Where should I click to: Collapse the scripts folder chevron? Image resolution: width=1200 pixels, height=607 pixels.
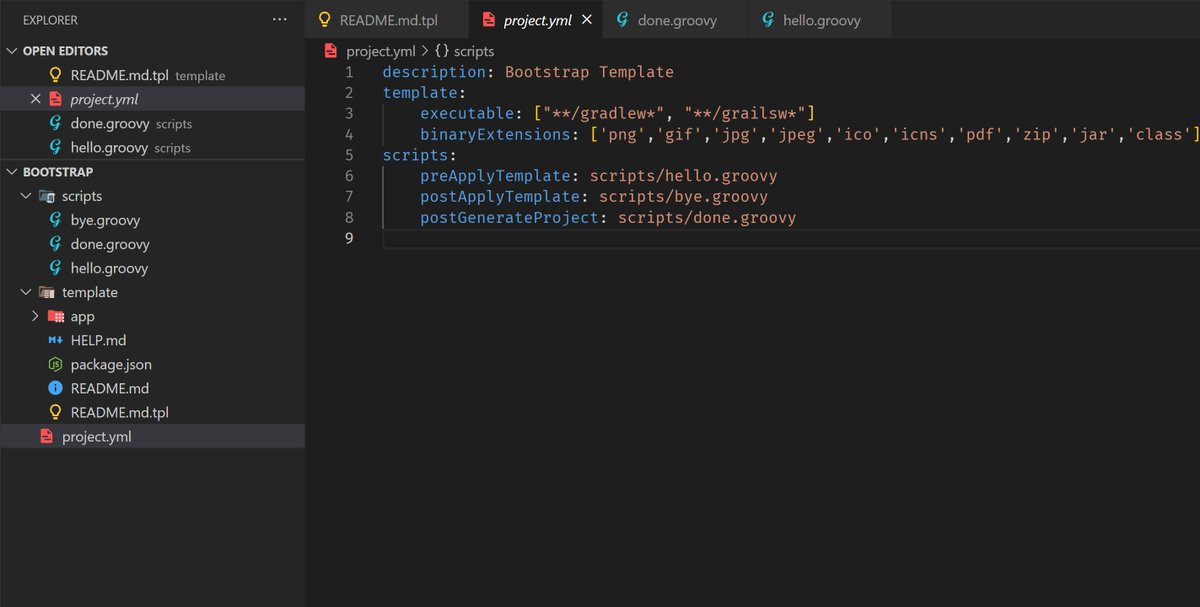(26, 196)
